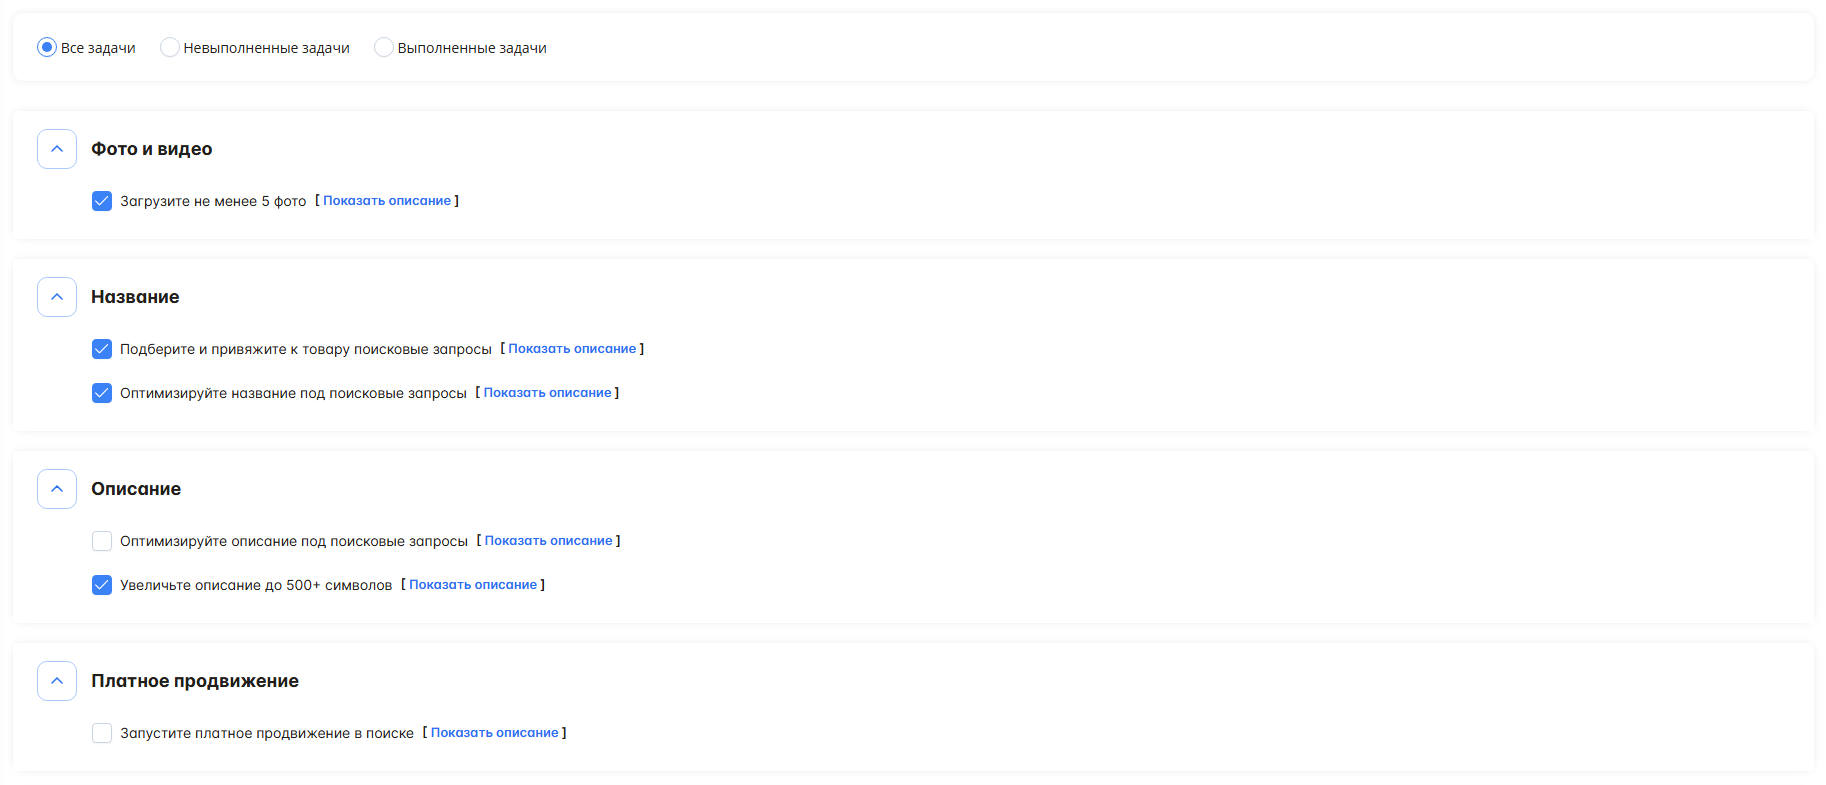The height and width of the screenshot is (785, 1826).
Task: Uncheck Загрузите не менее 5 фото
Action: 102,201
